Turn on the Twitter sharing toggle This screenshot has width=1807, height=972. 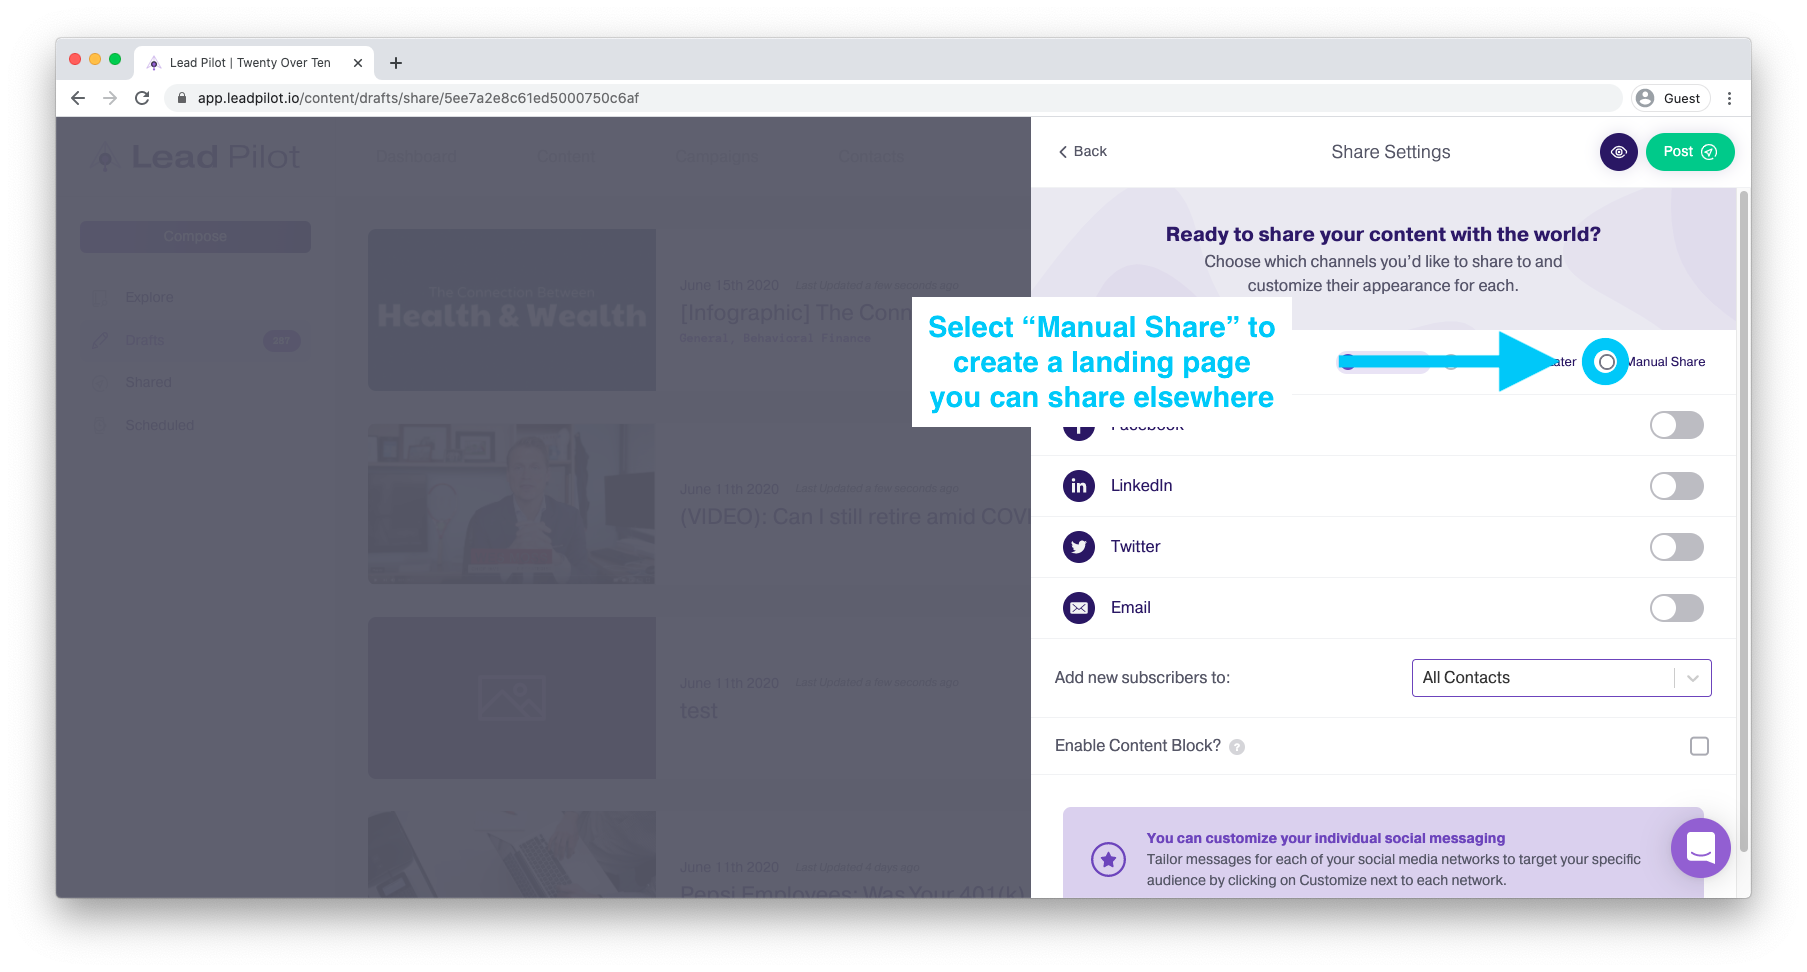[x=1676, y=547]
